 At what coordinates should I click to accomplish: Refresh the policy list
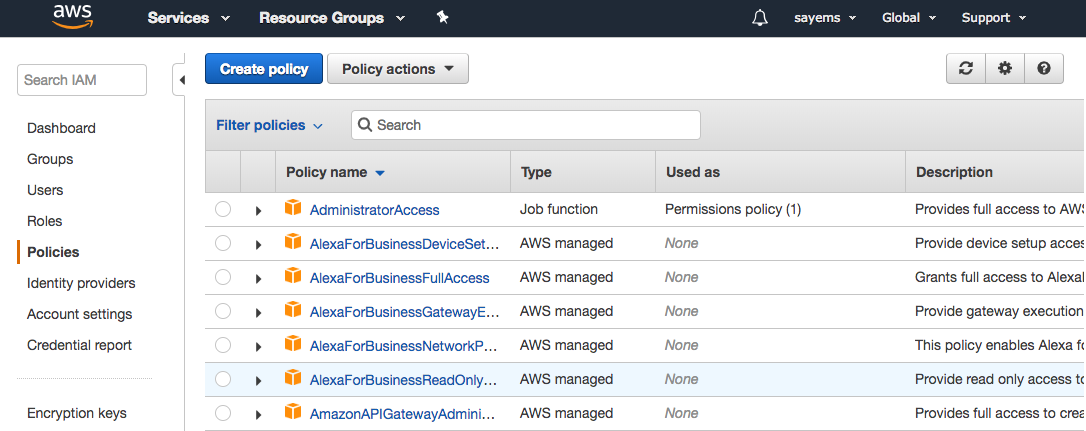(x=965, y=69)
